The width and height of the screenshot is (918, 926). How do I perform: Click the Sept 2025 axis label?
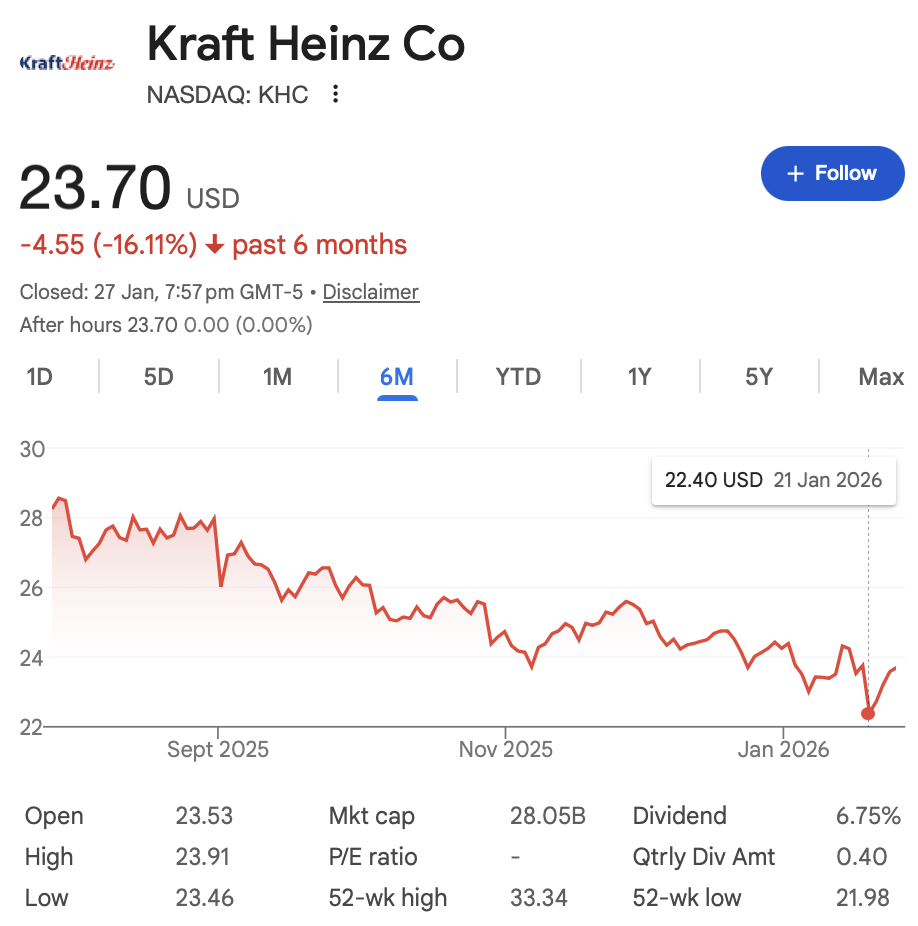tap(219, 749)
